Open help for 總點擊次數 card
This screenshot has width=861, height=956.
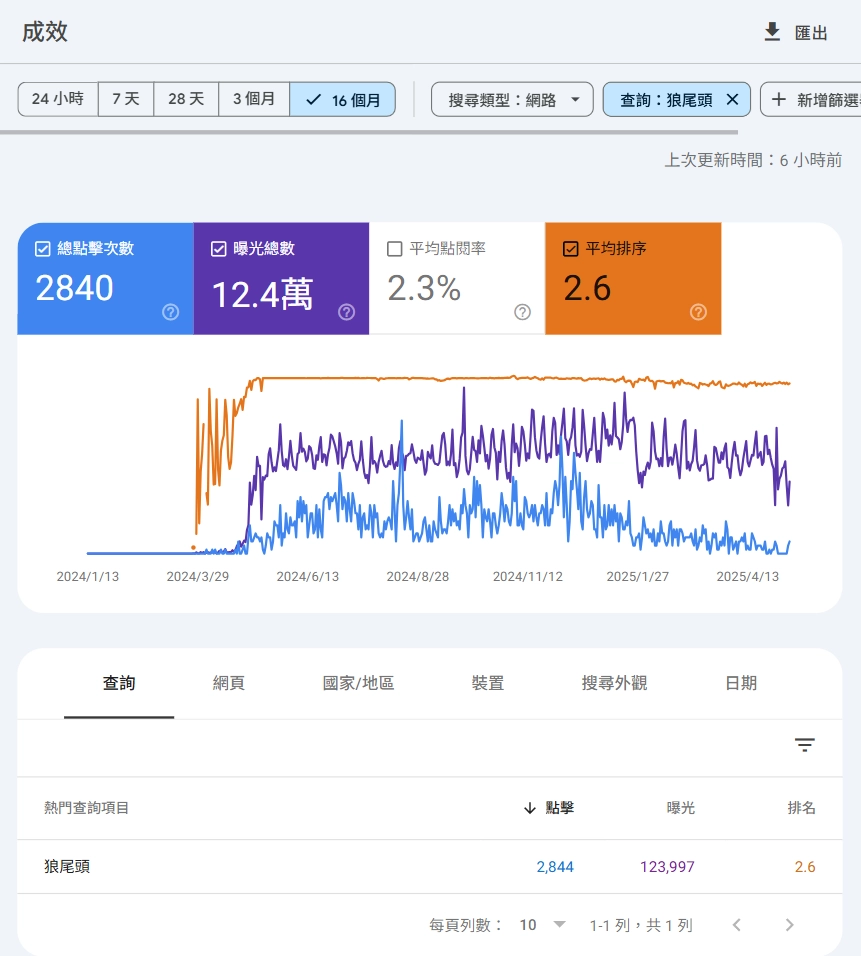(171, 312)
